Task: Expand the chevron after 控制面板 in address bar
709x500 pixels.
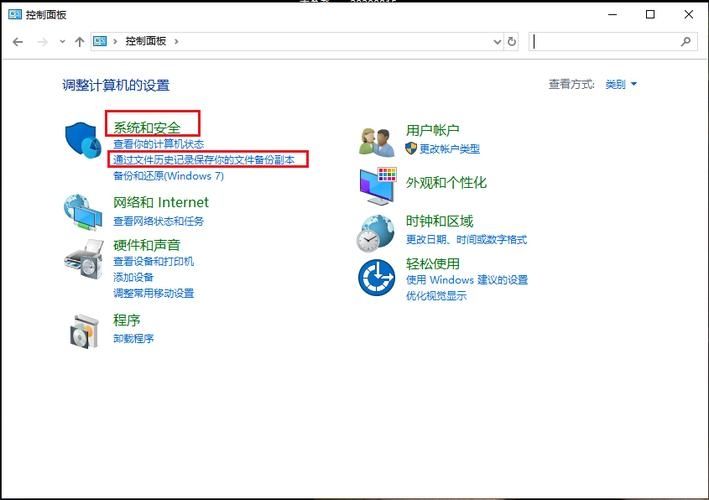Action: (x=176, y=42)
